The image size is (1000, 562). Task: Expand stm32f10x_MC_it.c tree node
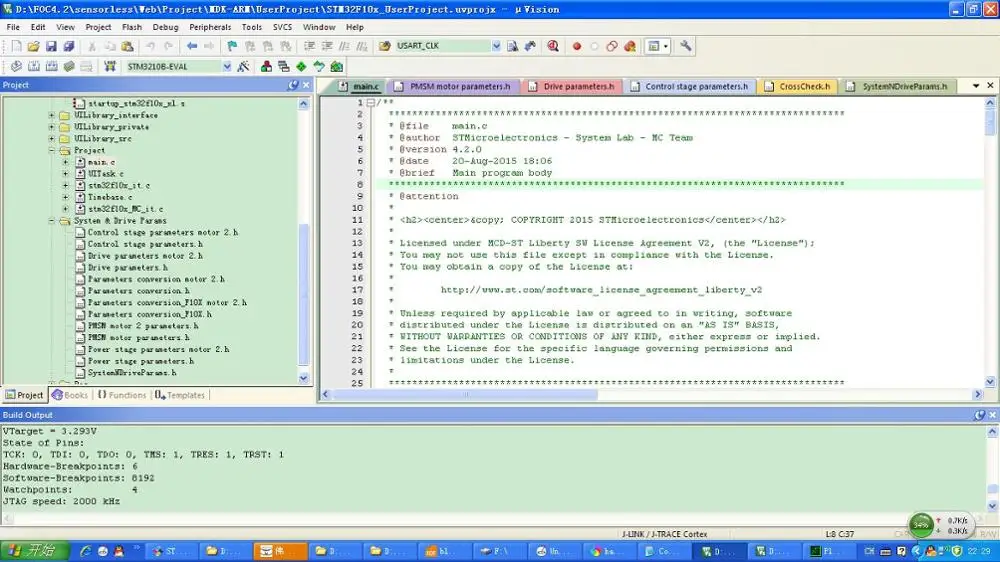point(66,209)
